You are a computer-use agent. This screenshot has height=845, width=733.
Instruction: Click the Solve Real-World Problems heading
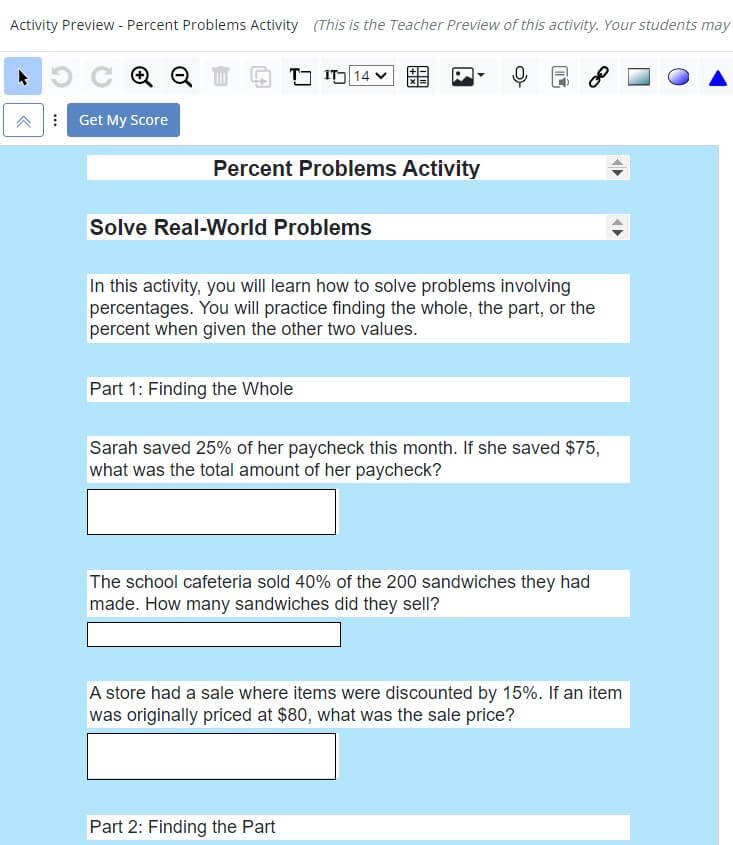[x=230, y=227]
